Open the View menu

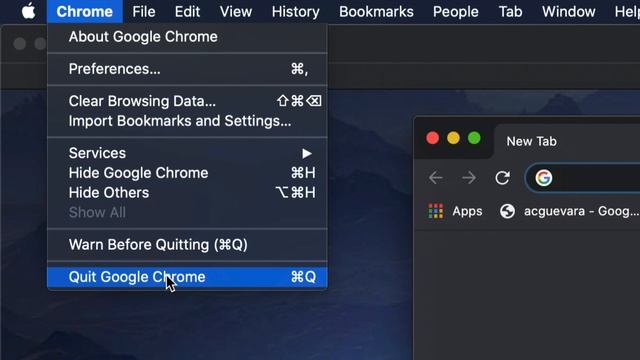point(236,11)
